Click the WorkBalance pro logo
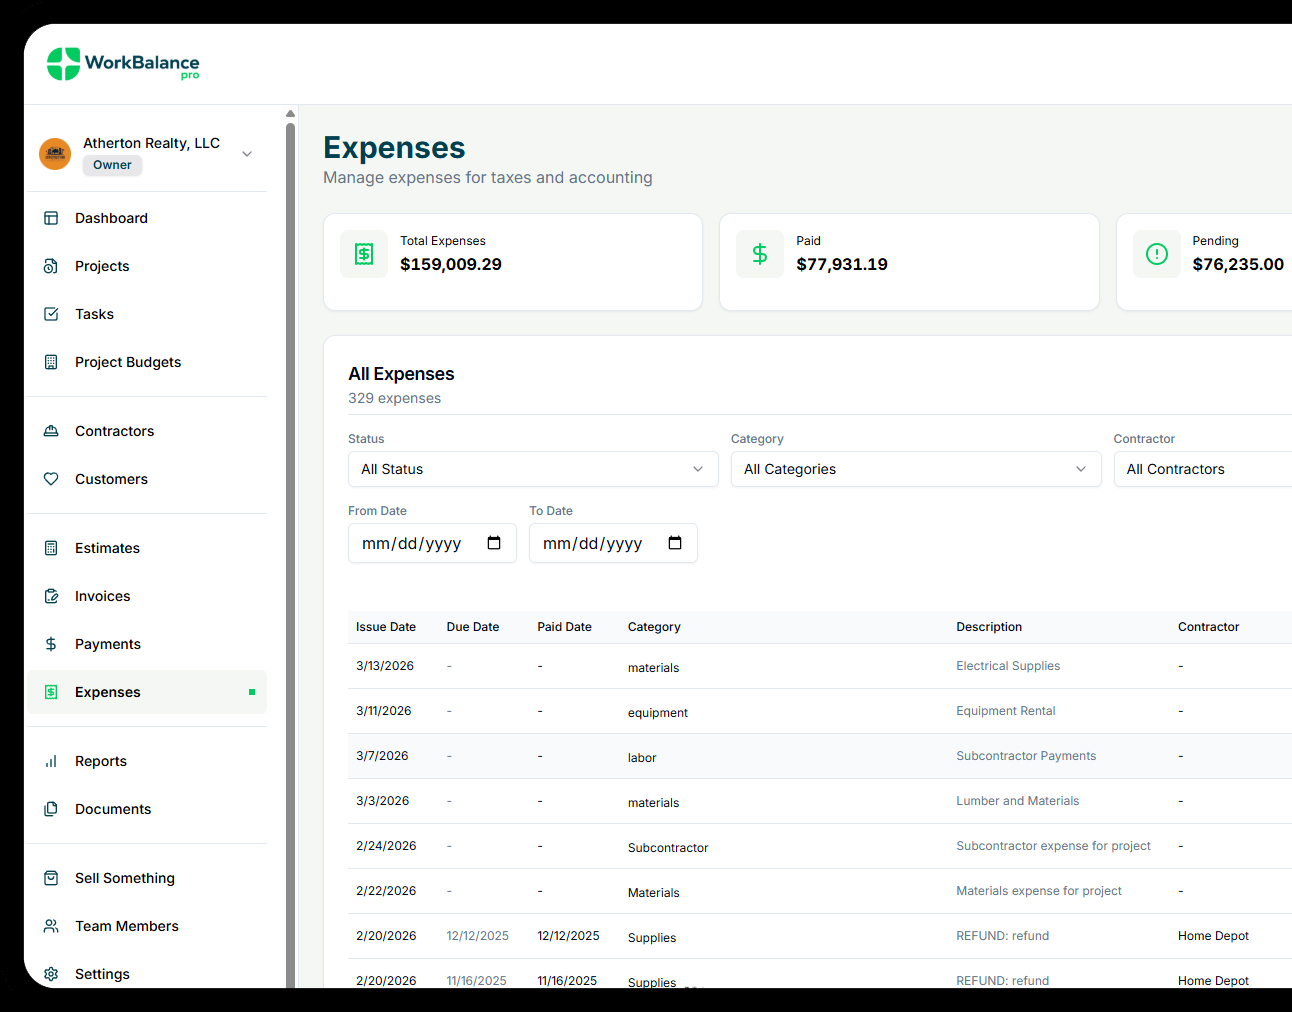Screen dimensions: 1292x1012 (123, 64)
